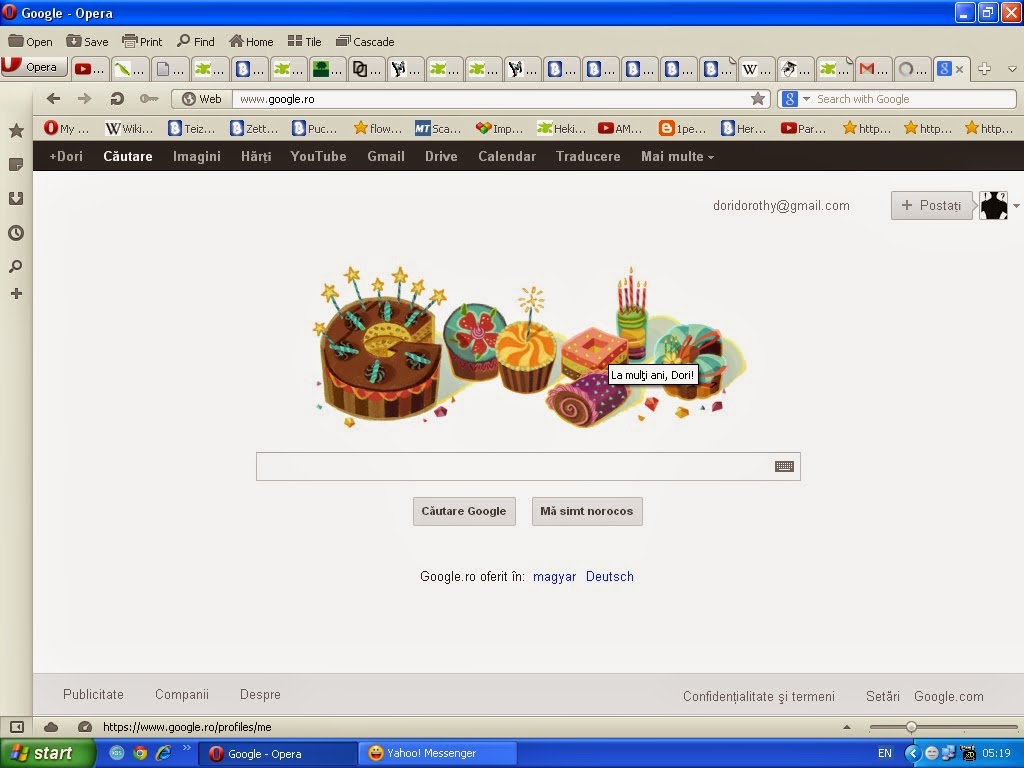This screenshot has width=1024, height=768.
Task: Open the magyar language link
Action: pos(554,577)
